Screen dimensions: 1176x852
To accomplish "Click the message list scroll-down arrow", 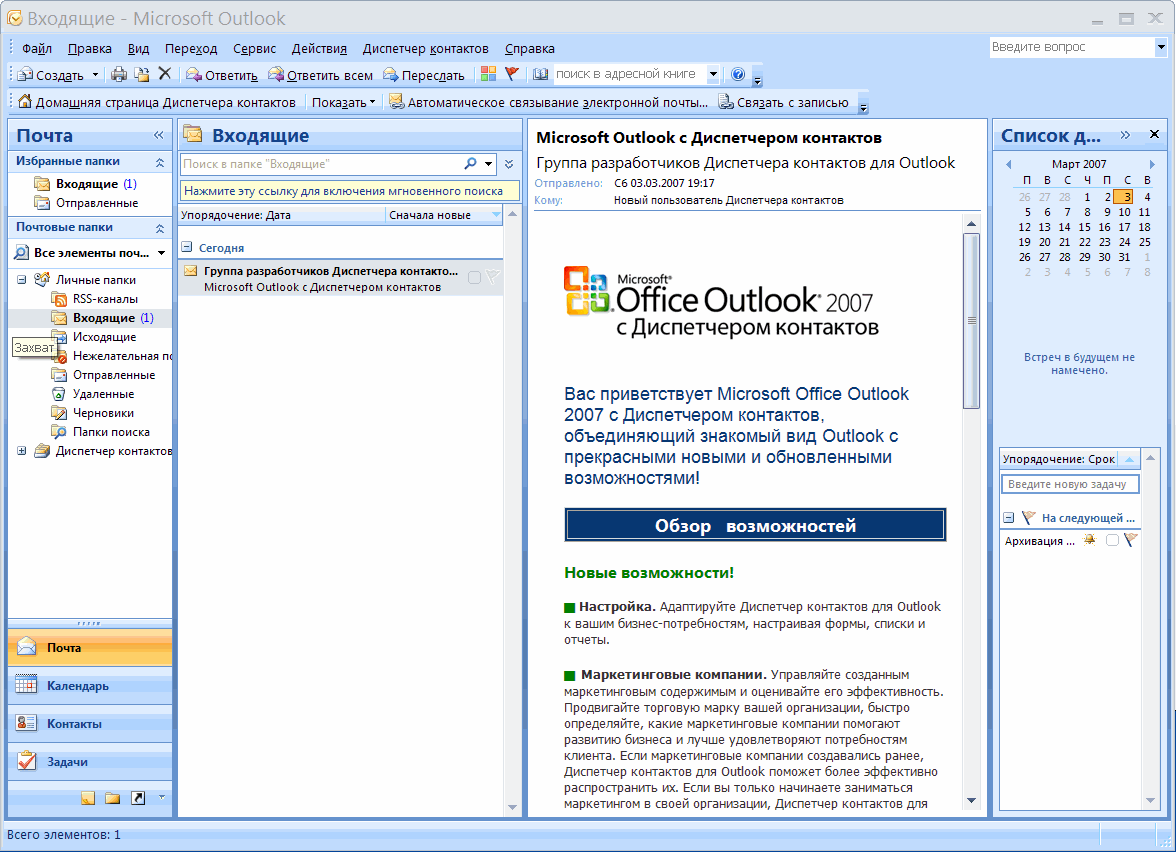I will click(x=512, y=807).
